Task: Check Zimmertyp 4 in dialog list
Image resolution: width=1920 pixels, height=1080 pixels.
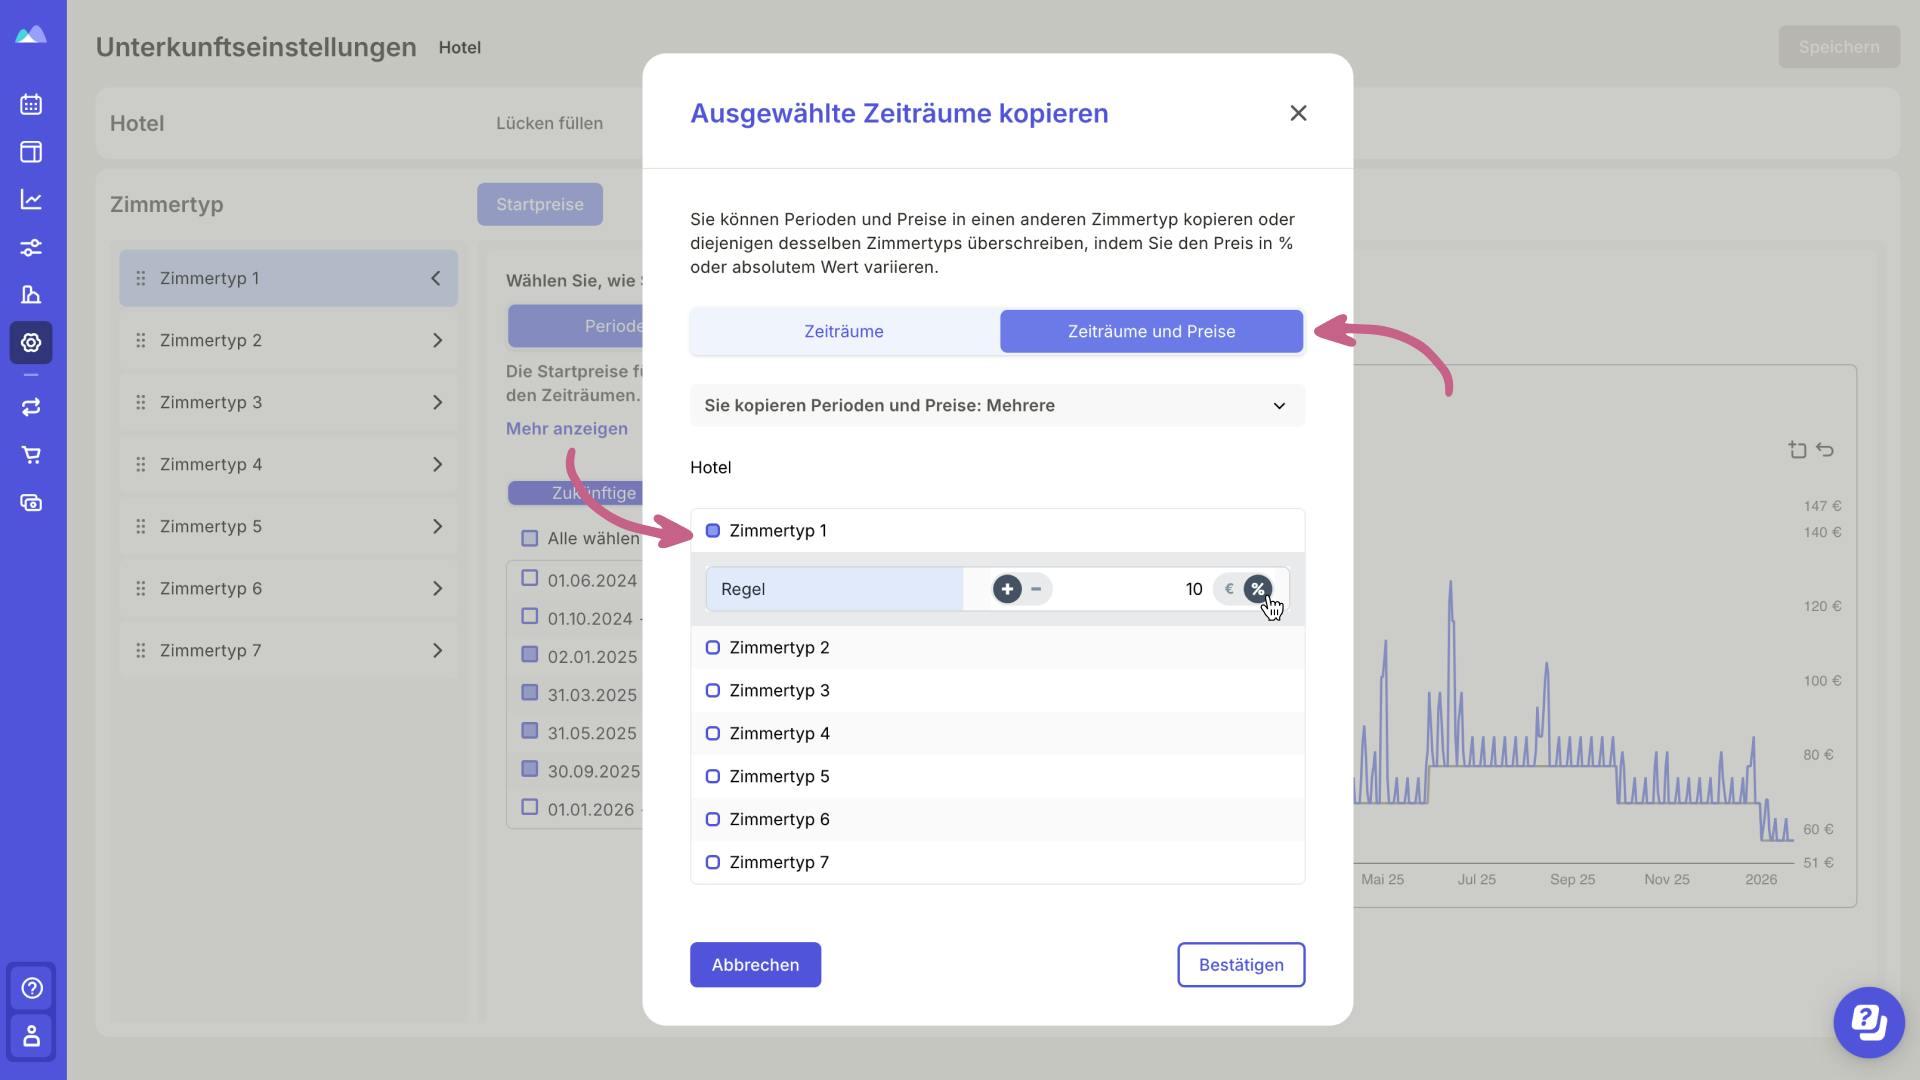Action: 713,734
